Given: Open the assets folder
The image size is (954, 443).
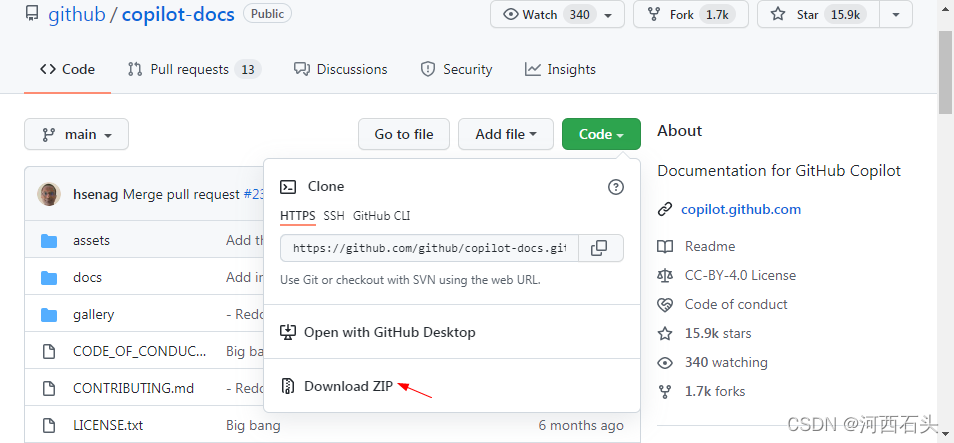Looking at the screenshot, I should point(91,240).
